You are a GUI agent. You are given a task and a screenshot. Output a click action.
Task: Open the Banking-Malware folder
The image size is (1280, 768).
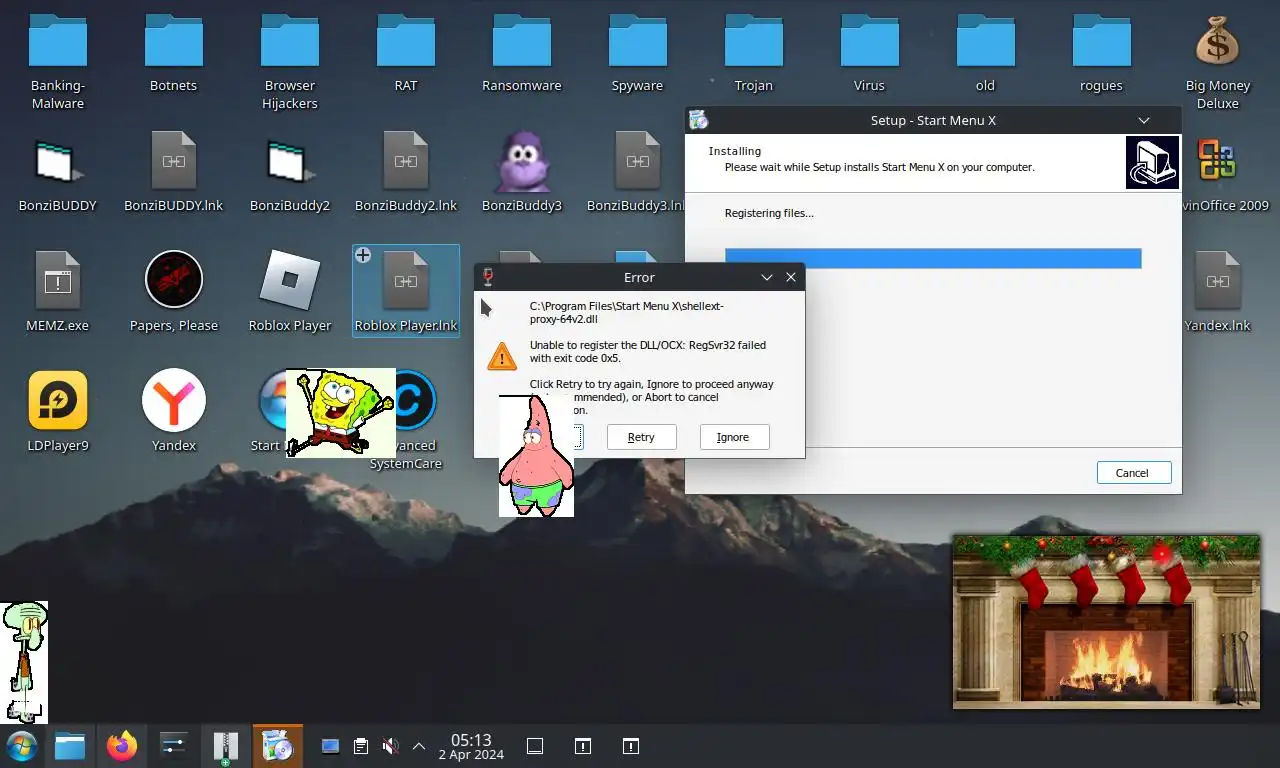click(x=58, y=40)
